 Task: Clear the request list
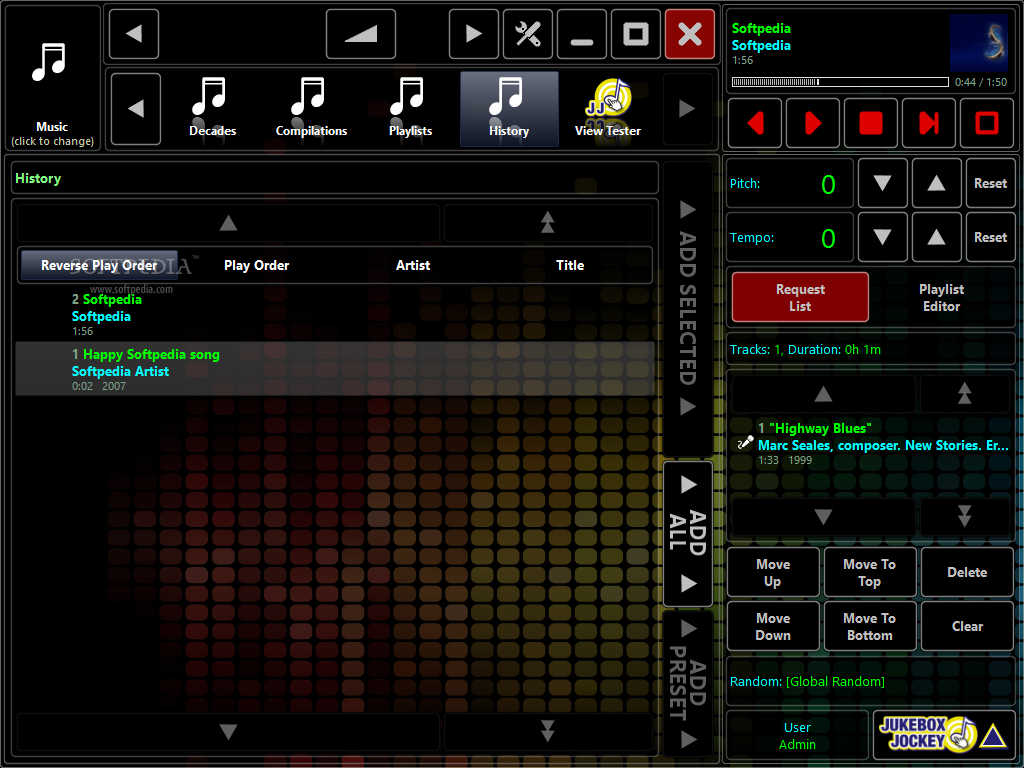[967, 626]
